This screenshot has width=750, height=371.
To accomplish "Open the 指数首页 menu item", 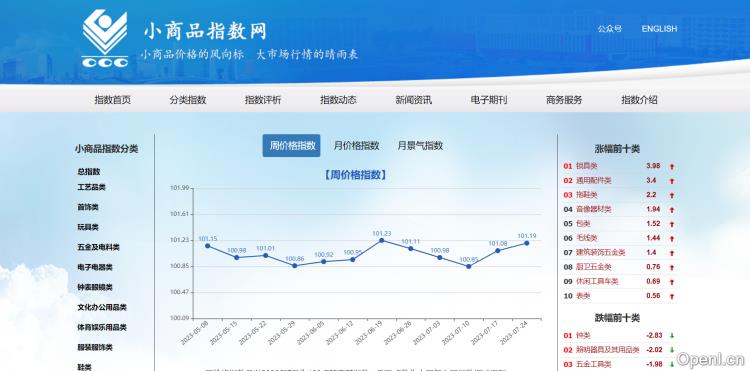I will coord(112,100).
